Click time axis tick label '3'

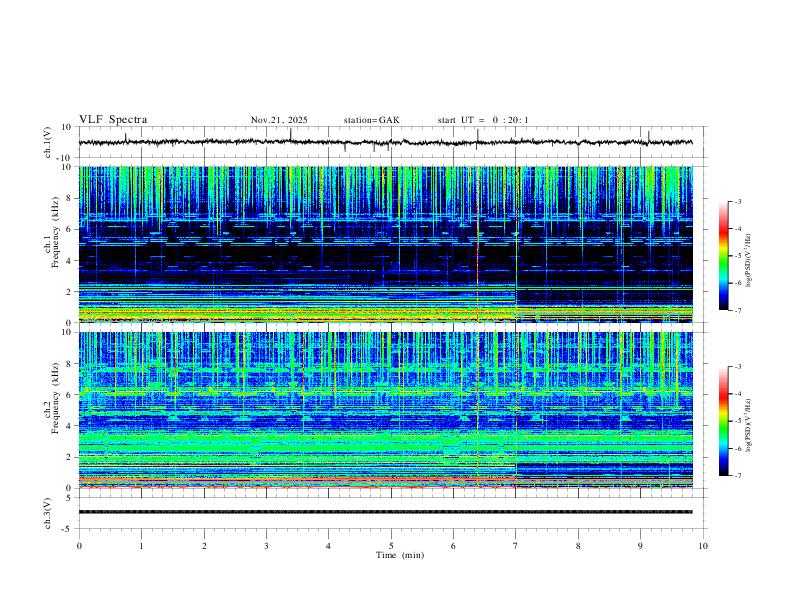[266, 546]
